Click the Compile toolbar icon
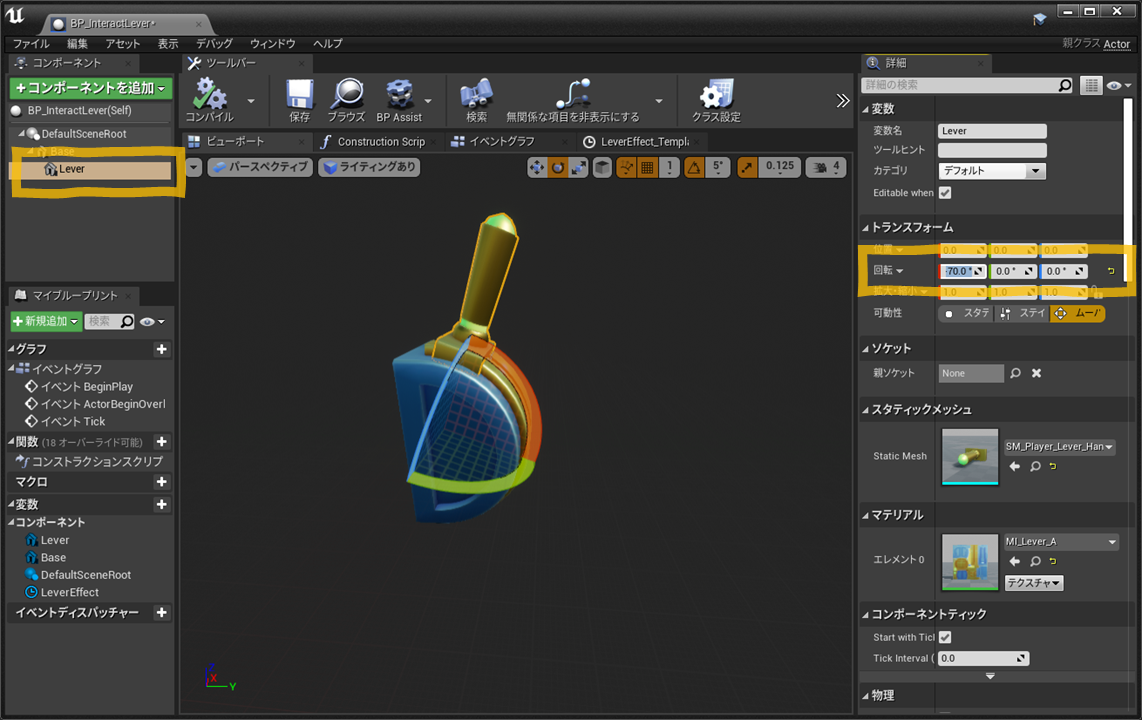The image size is (1142, 720). 209,94
